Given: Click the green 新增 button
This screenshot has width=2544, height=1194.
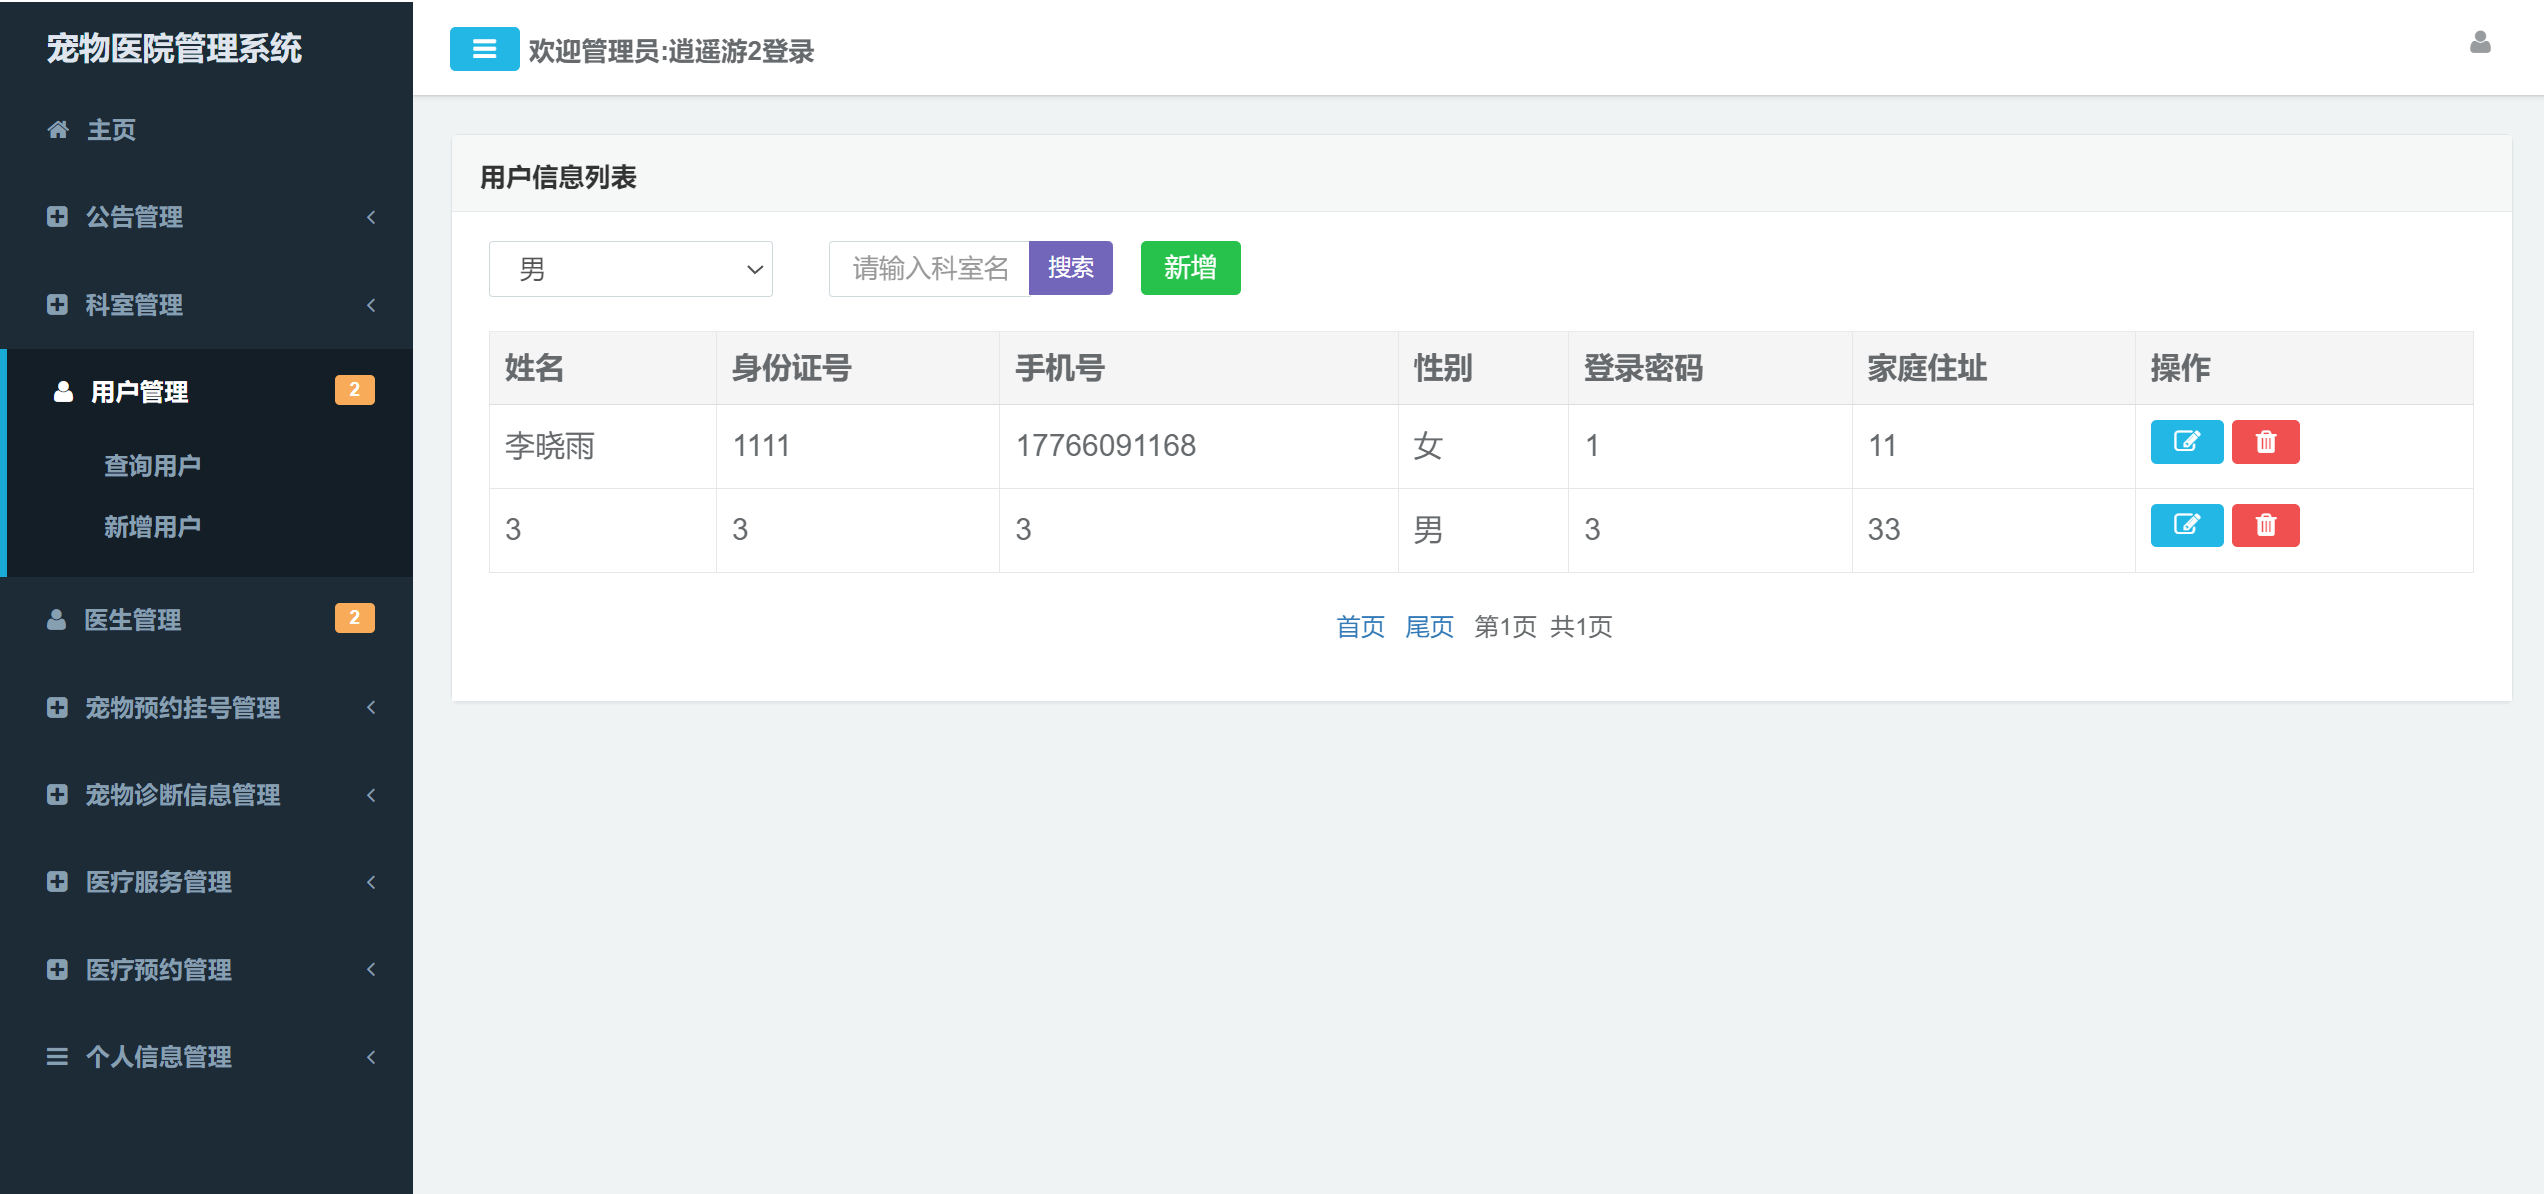Looking at the screenshot, I should point(1189,267).
